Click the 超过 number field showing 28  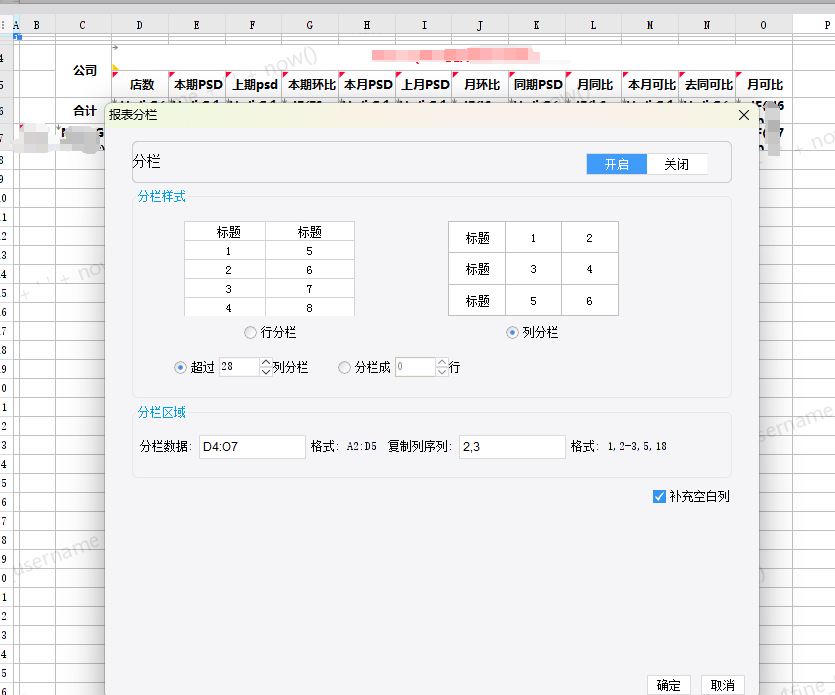pyautogui.click(x=239, y=367)
